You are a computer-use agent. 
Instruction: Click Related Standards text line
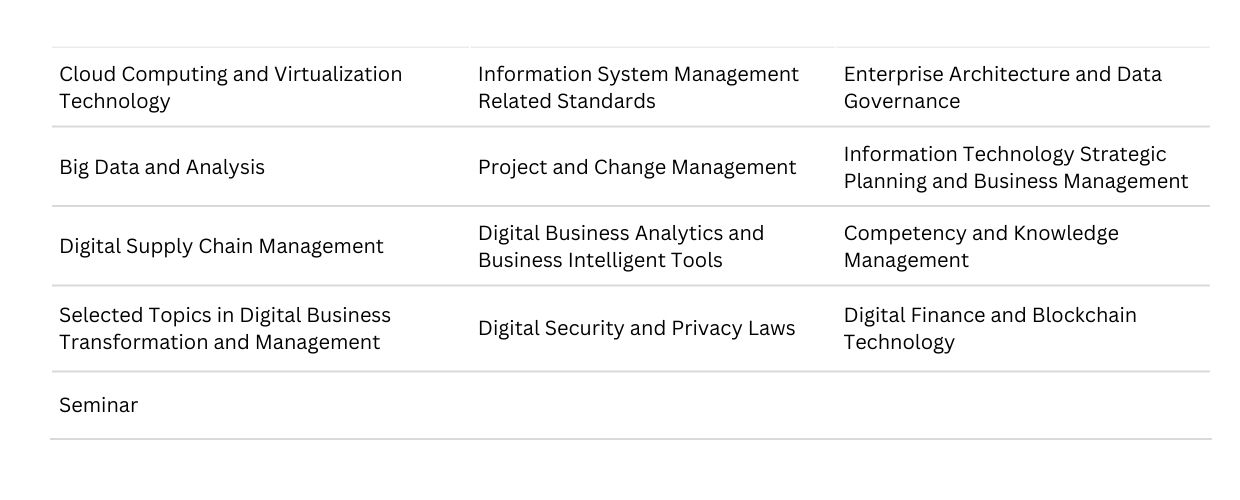[567, 101]
